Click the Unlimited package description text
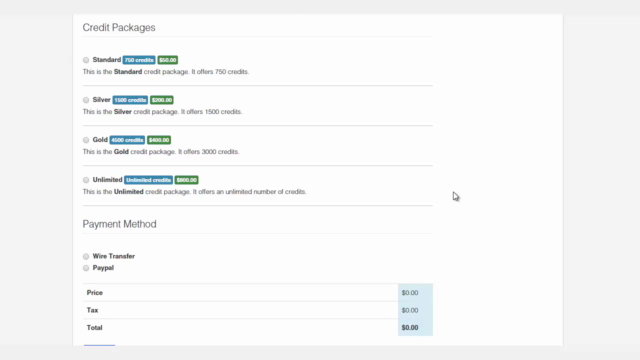Screen dimensions: 640x360 [194, 192]
